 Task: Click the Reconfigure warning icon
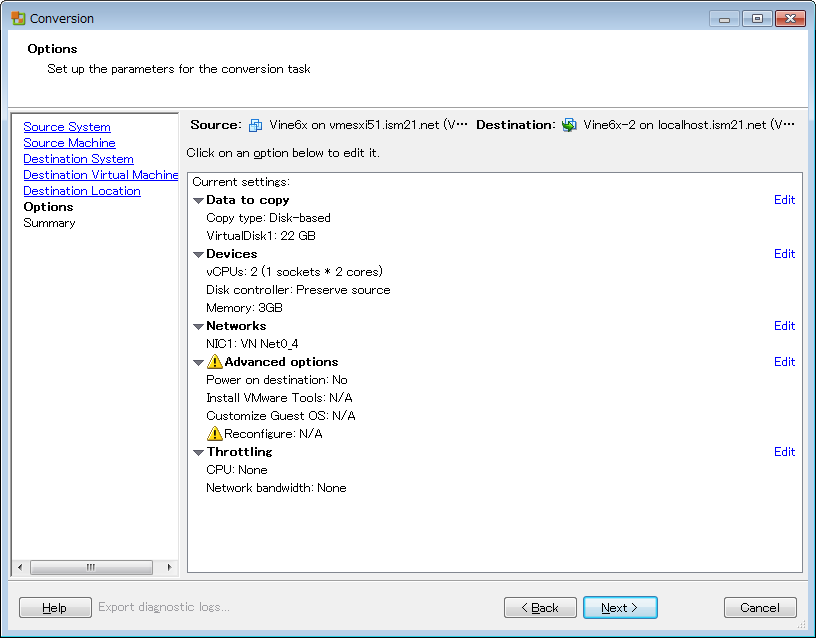click(215, 434)
